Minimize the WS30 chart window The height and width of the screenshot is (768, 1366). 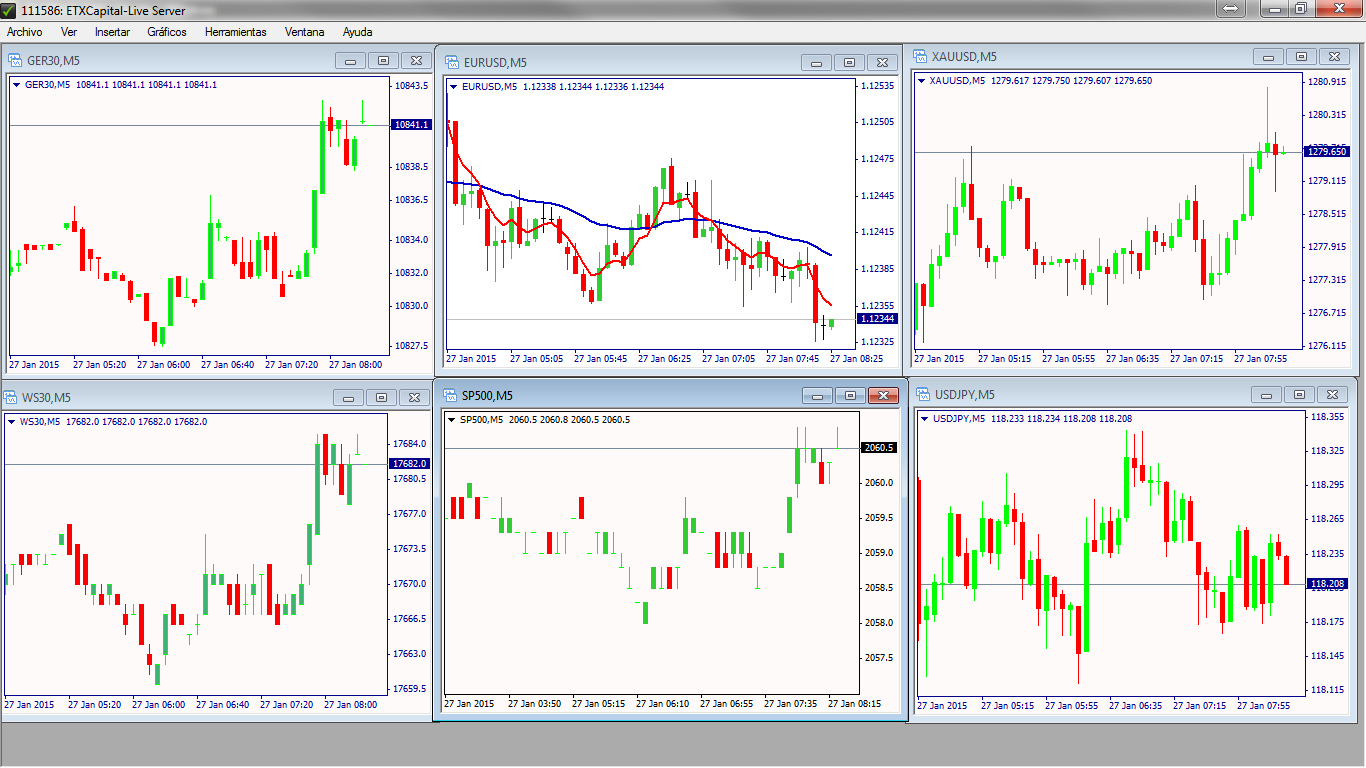click(x=349, y=398)
